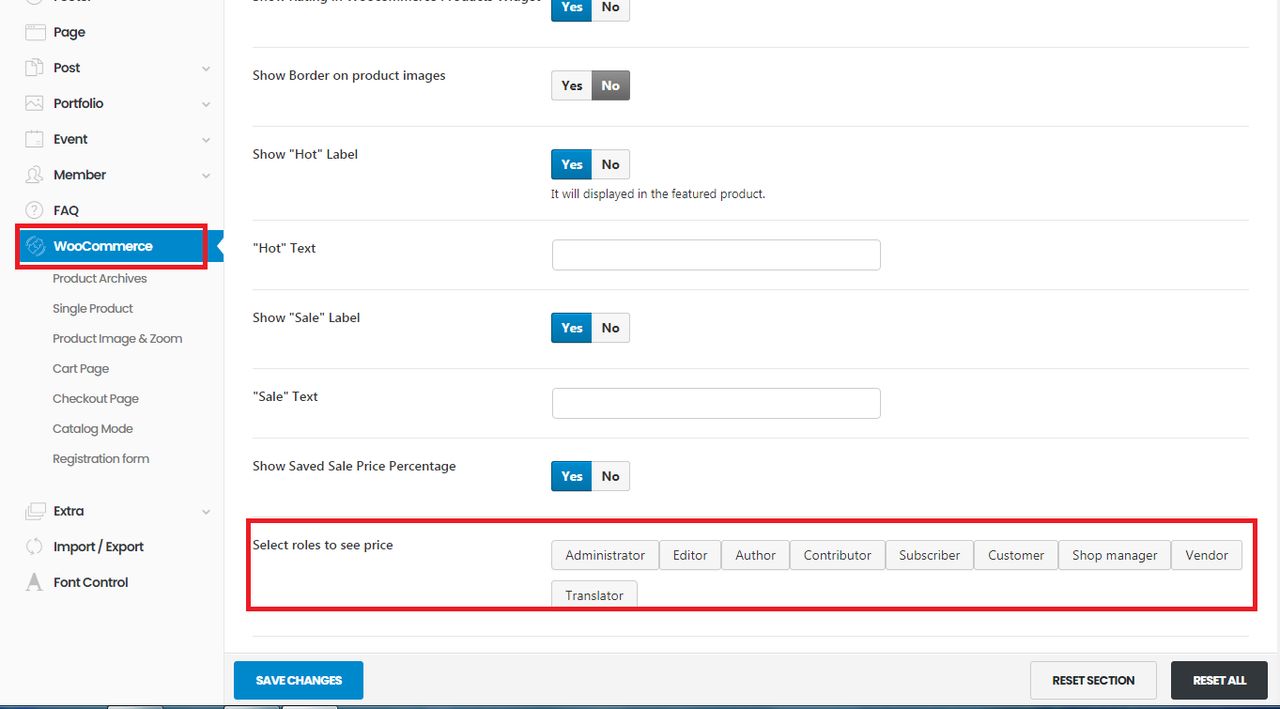Select the Shop manager role
Screen dimensions: 1280x709
pyautogui.click(x=1114, y=556)
